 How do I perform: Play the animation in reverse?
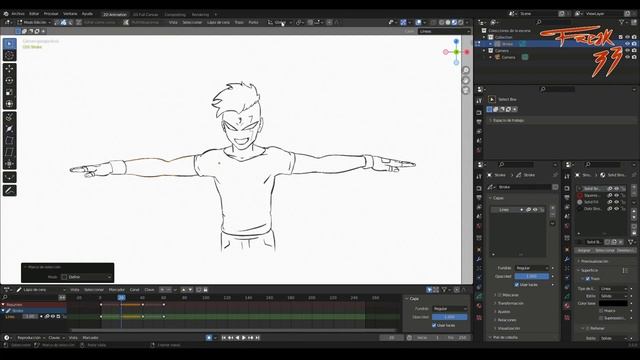[x=237, y=338]
